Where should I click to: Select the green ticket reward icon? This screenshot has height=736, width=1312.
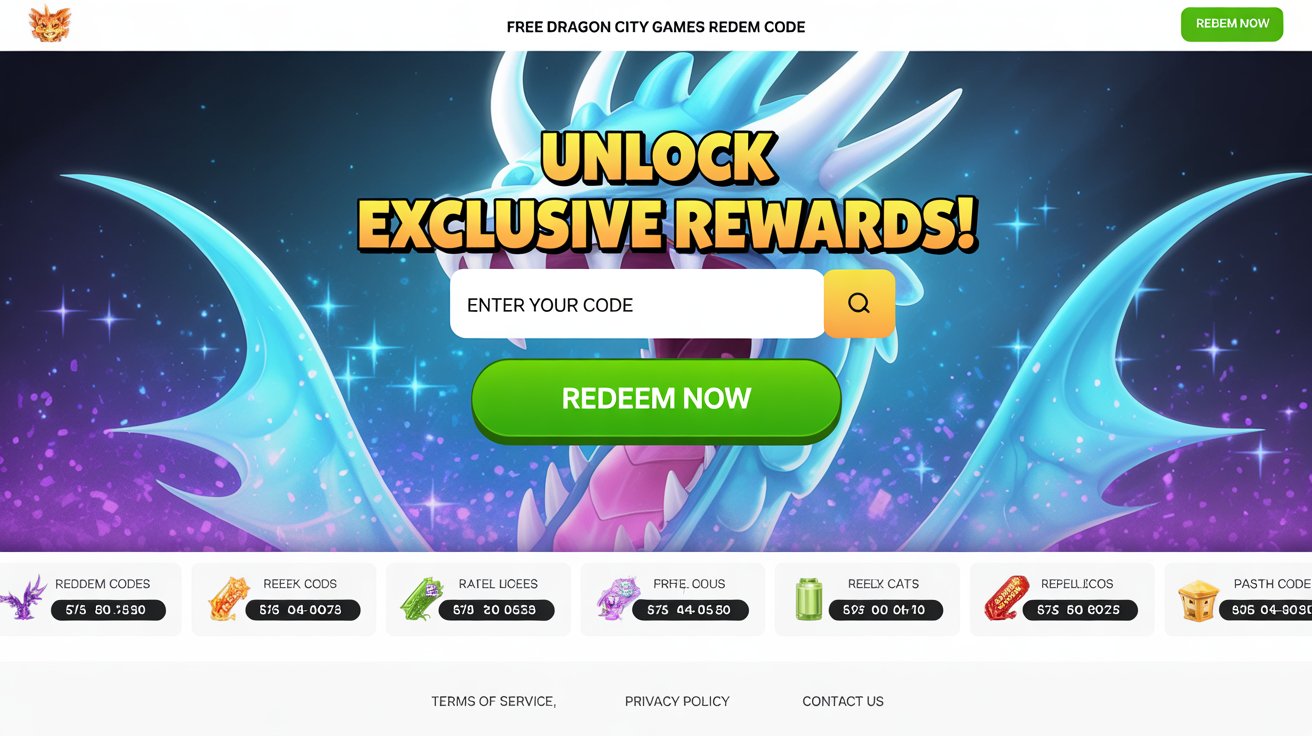pyautogui.click(x=418, y=599)
